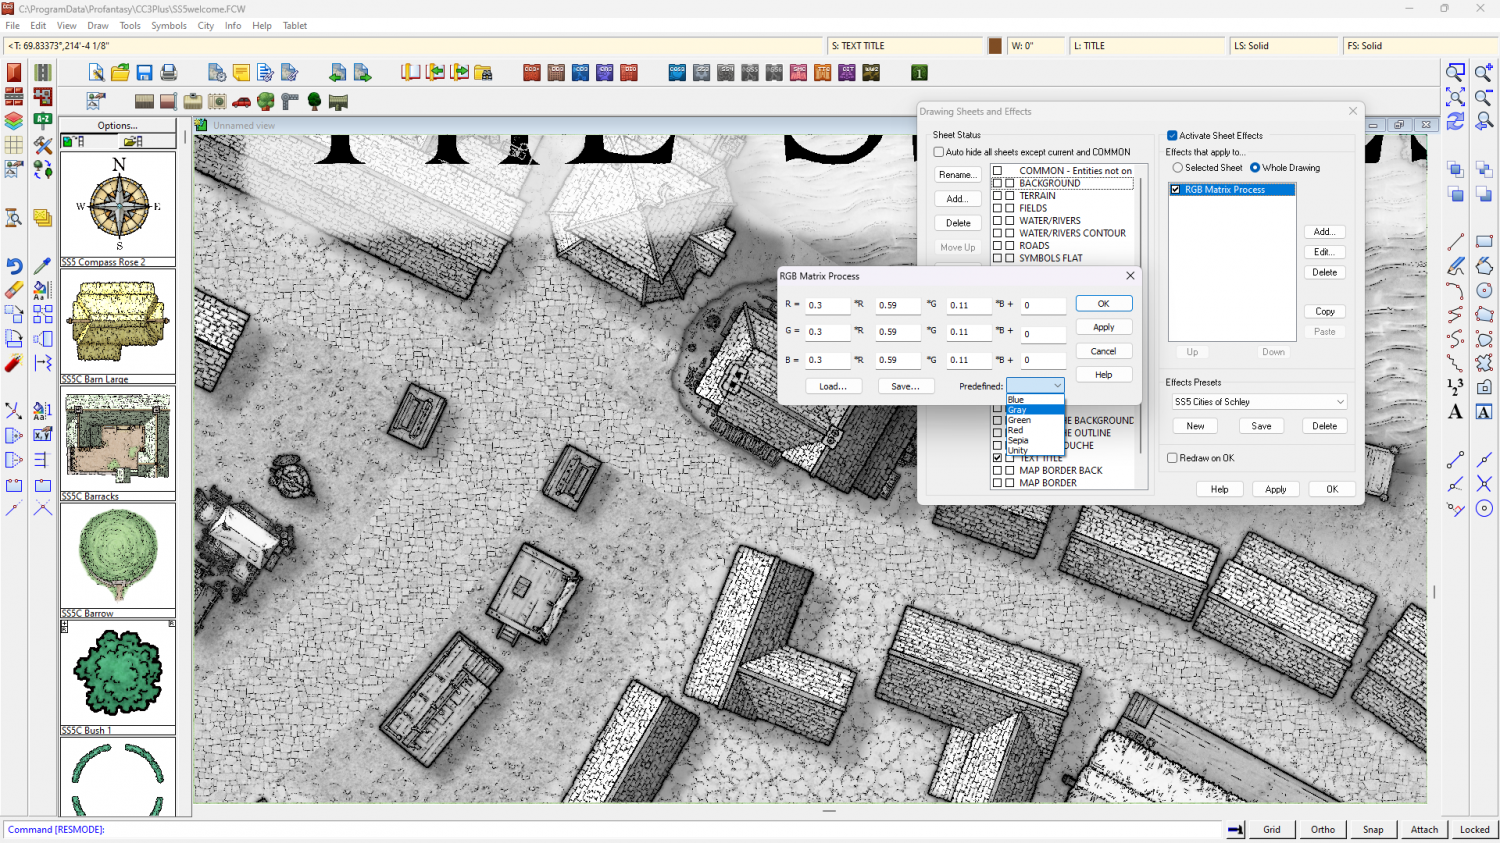This screenshot has width=1500, height=843.
Task: Toggle Activate Sheet Effects checkbox
Action: (1172, 136)
